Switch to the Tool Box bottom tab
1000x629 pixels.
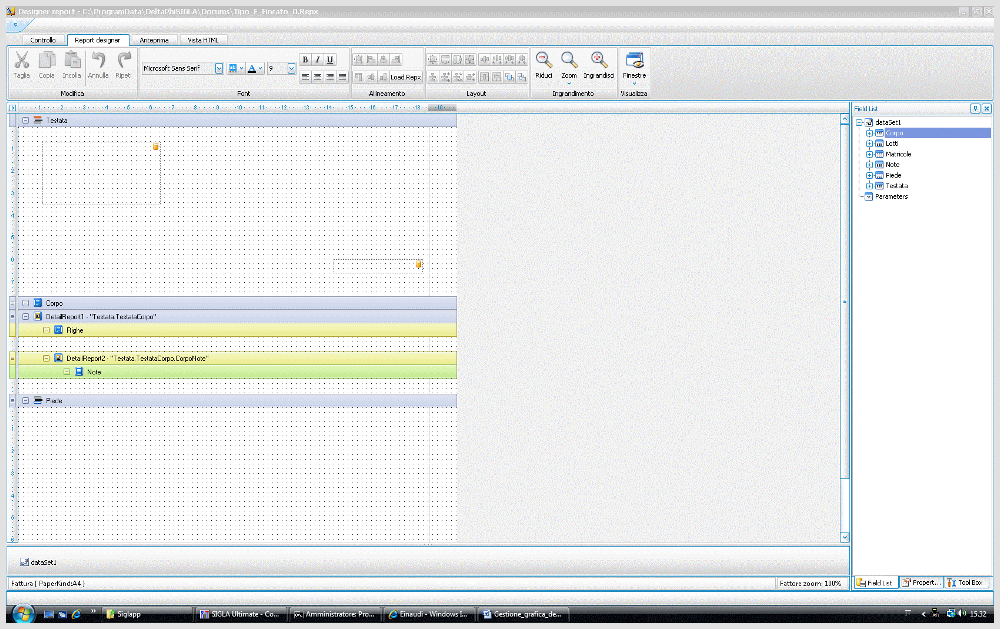click(x=966, y=582)
